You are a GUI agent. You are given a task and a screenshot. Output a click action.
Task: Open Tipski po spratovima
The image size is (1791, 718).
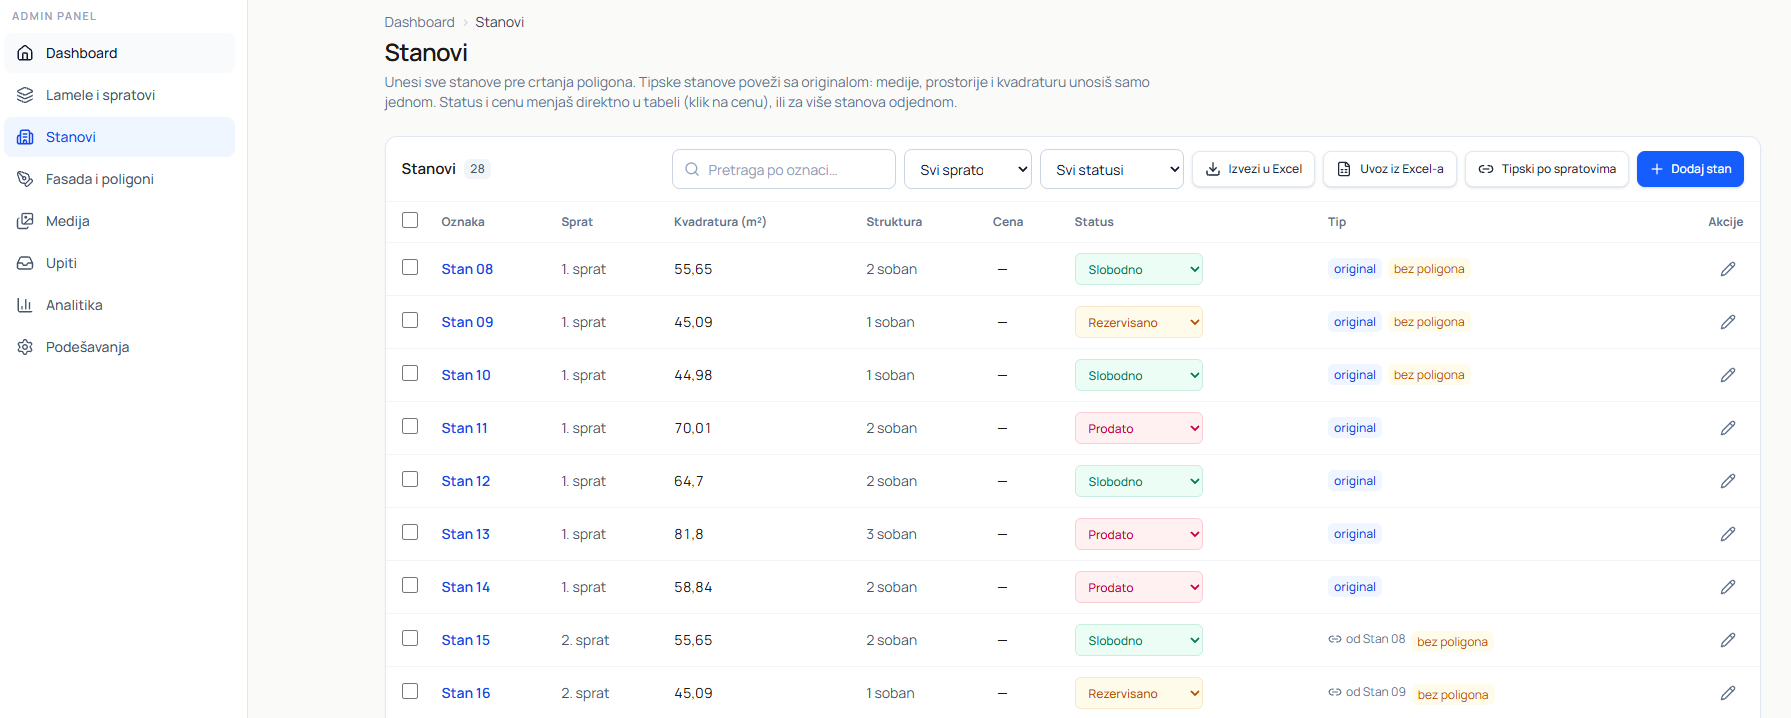1547,169
